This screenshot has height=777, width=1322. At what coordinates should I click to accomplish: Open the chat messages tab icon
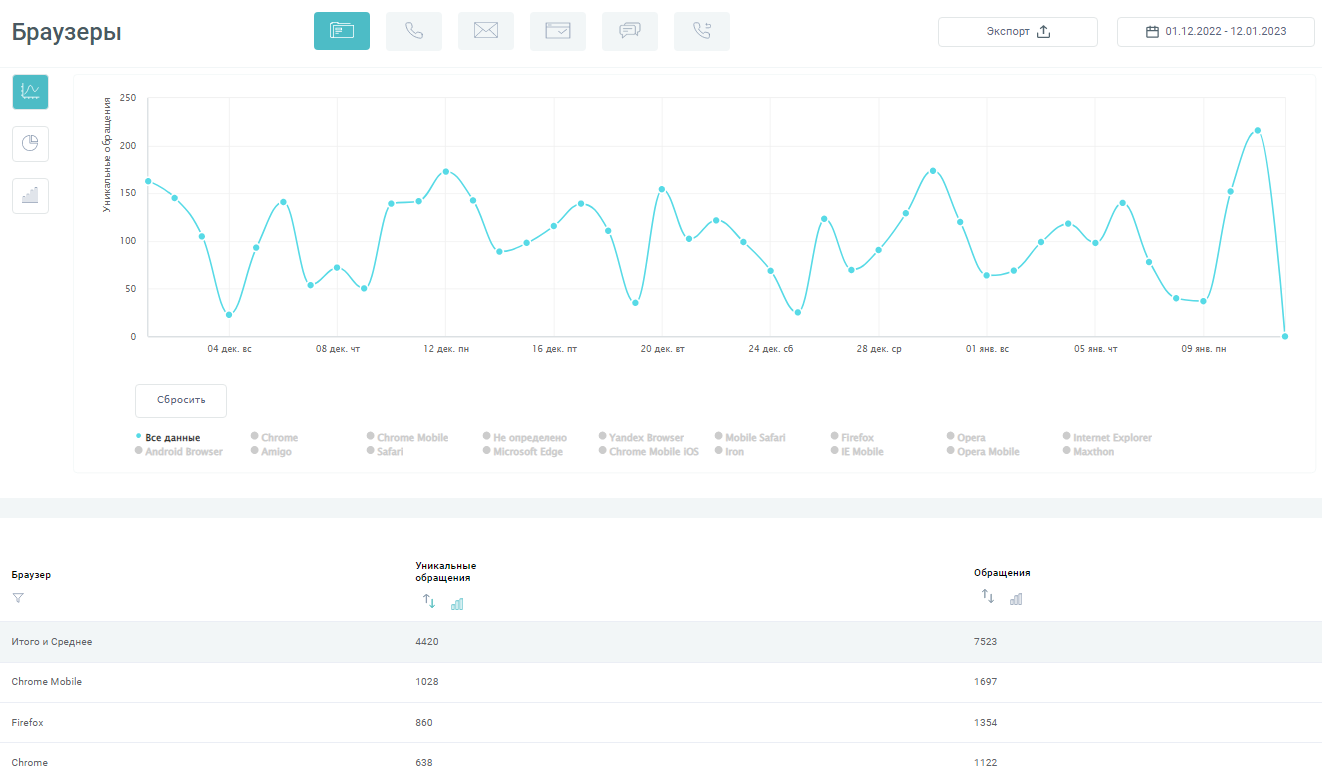pyautogui.click(x=630, y=31)
